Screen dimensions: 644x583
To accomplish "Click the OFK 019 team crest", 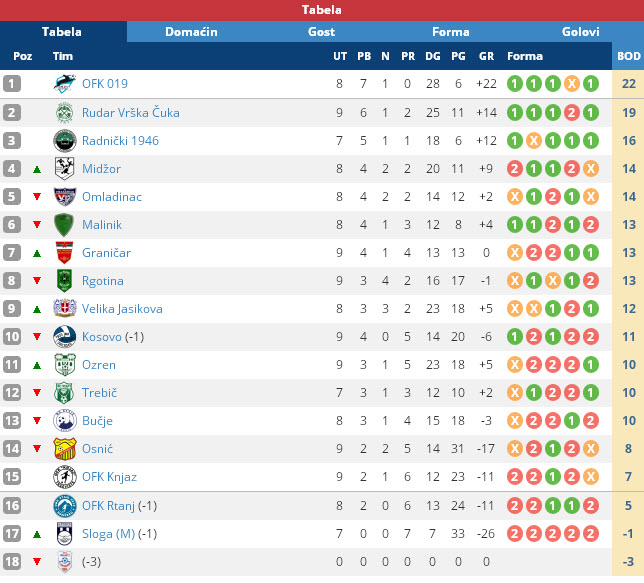I will click(65, 84).
